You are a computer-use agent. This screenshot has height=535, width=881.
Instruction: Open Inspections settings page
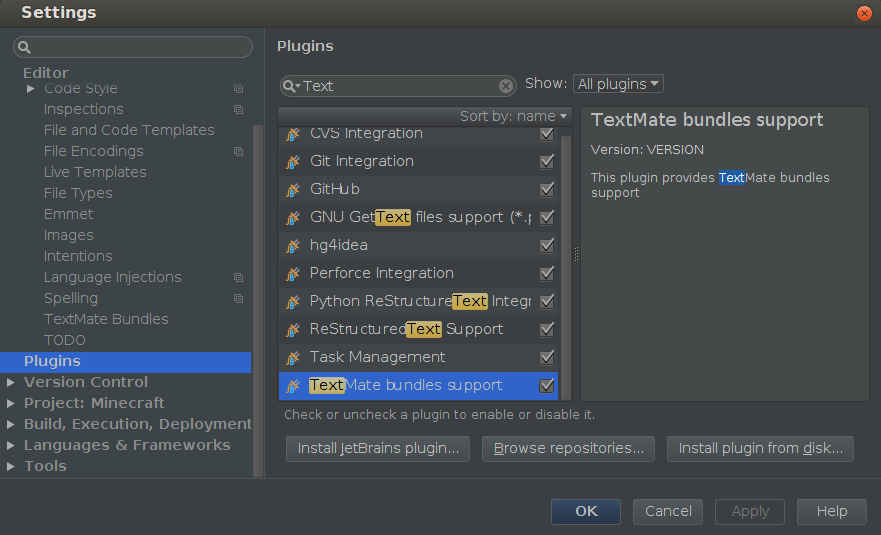click(84, 110)
